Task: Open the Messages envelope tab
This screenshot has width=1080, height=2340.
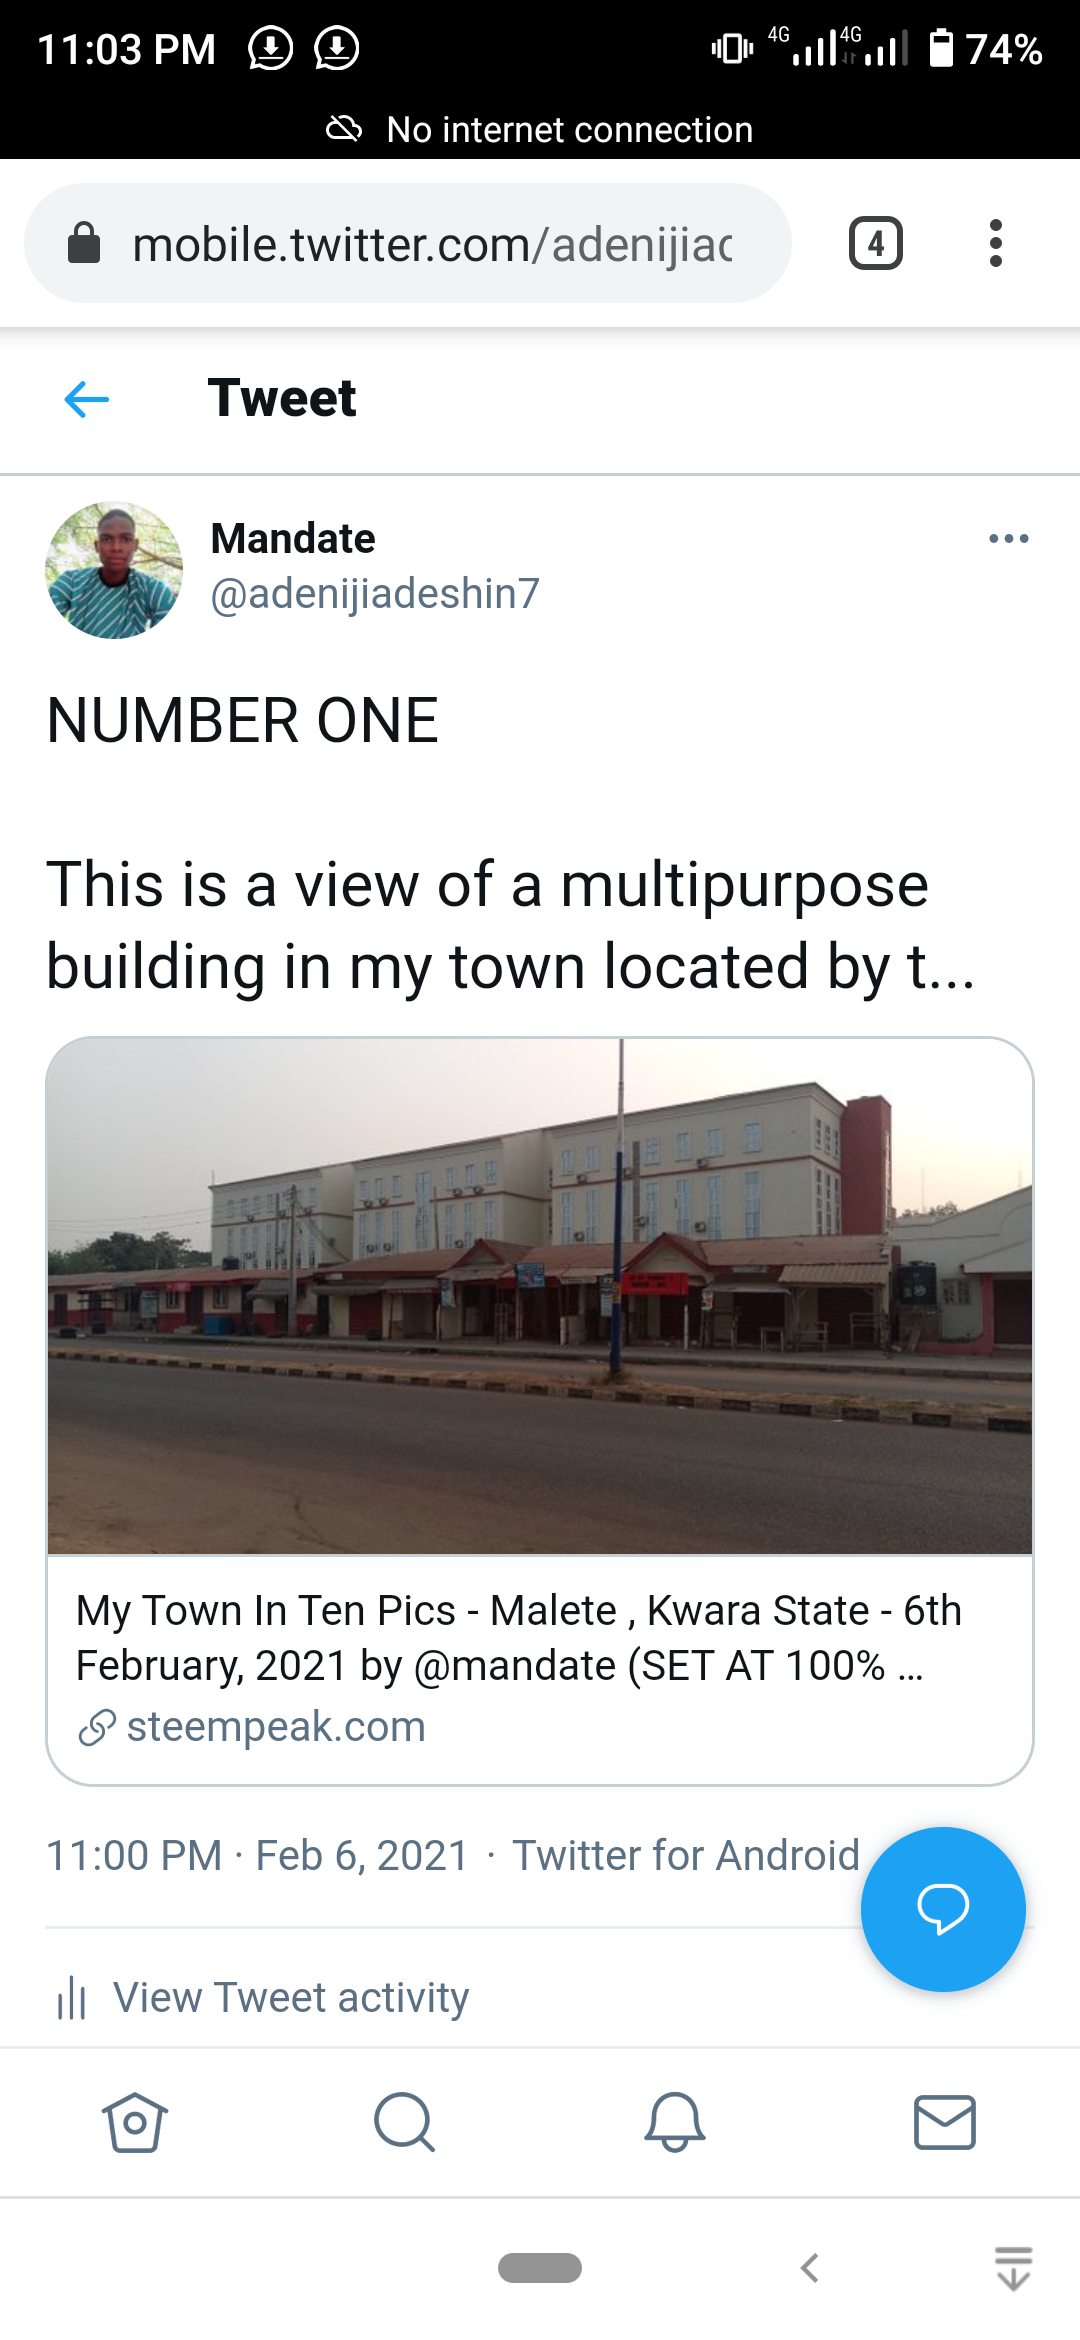Action: pos(945,2122)
